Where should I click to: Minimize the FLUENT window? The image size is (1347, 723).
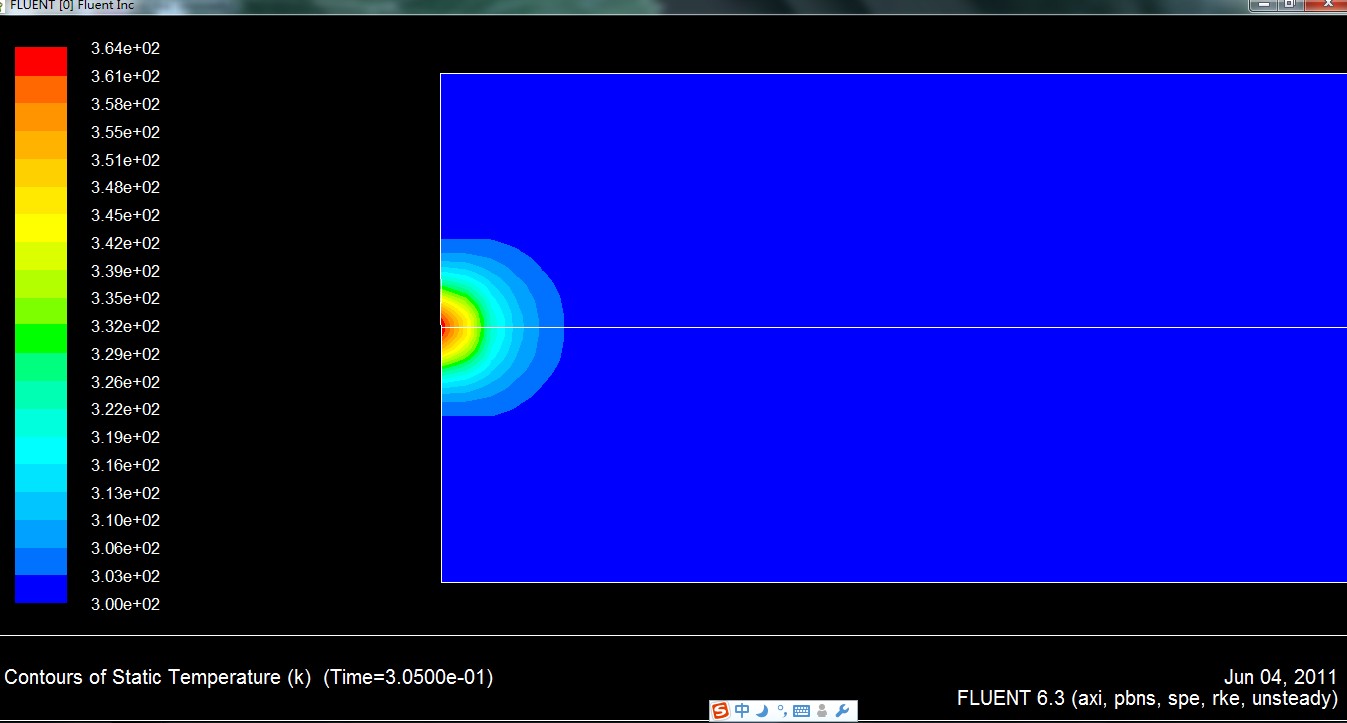point(1264,4)
